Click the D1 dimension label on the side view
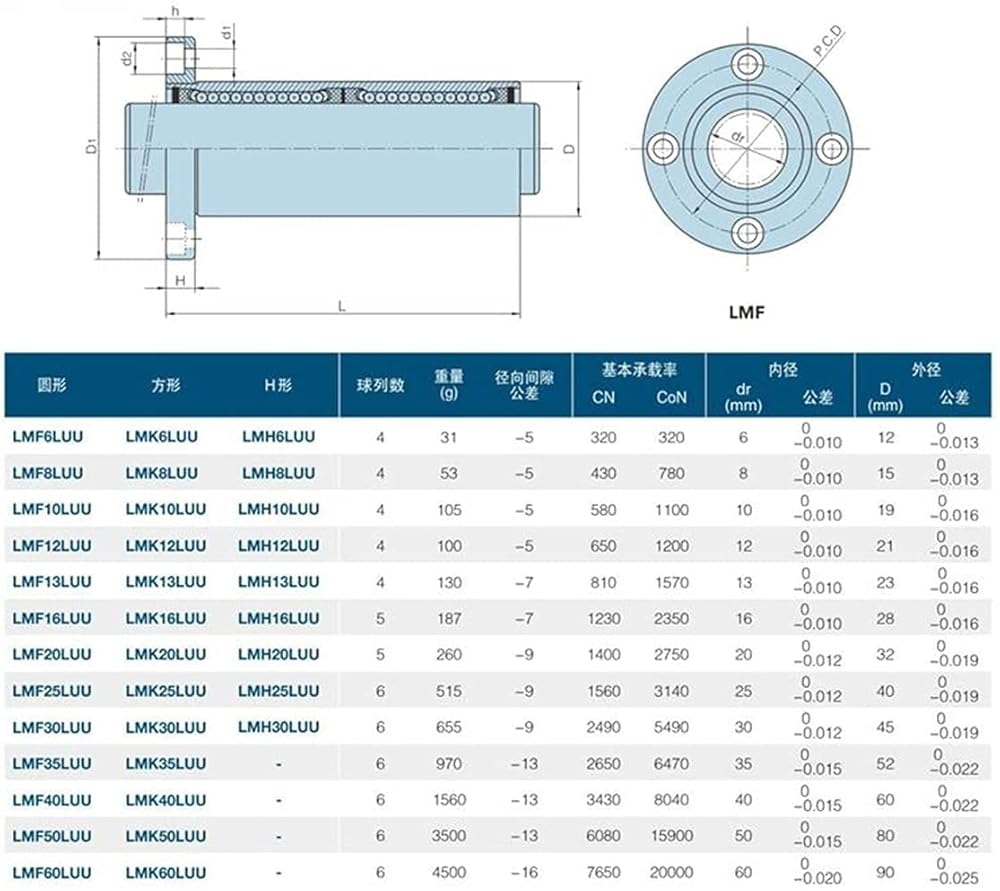 tap(90, 148)
